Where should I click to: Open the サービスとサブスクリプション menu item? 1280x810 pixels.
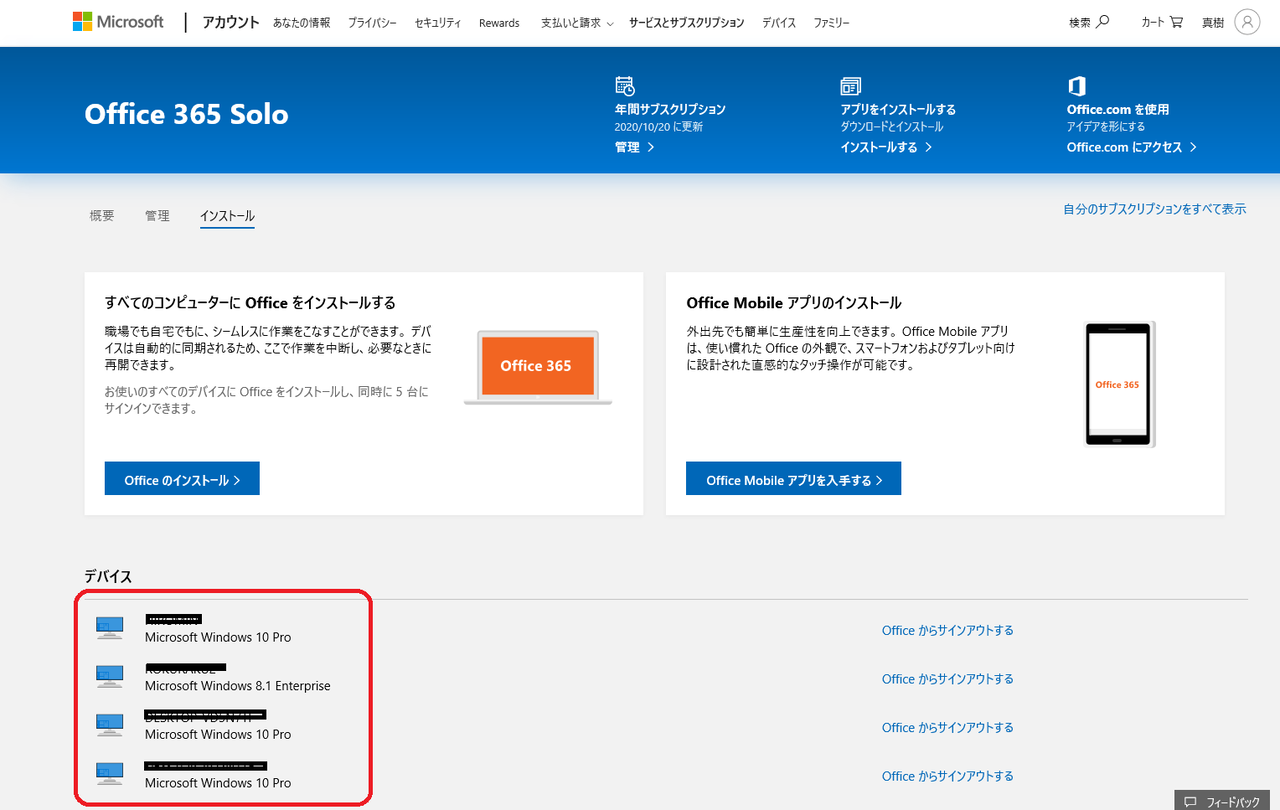click(x=686, y=23)
